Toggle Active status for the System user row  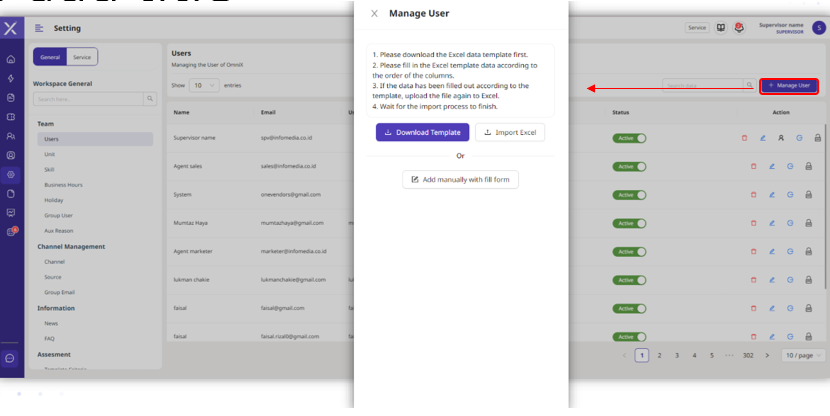(x=629, y=194)
